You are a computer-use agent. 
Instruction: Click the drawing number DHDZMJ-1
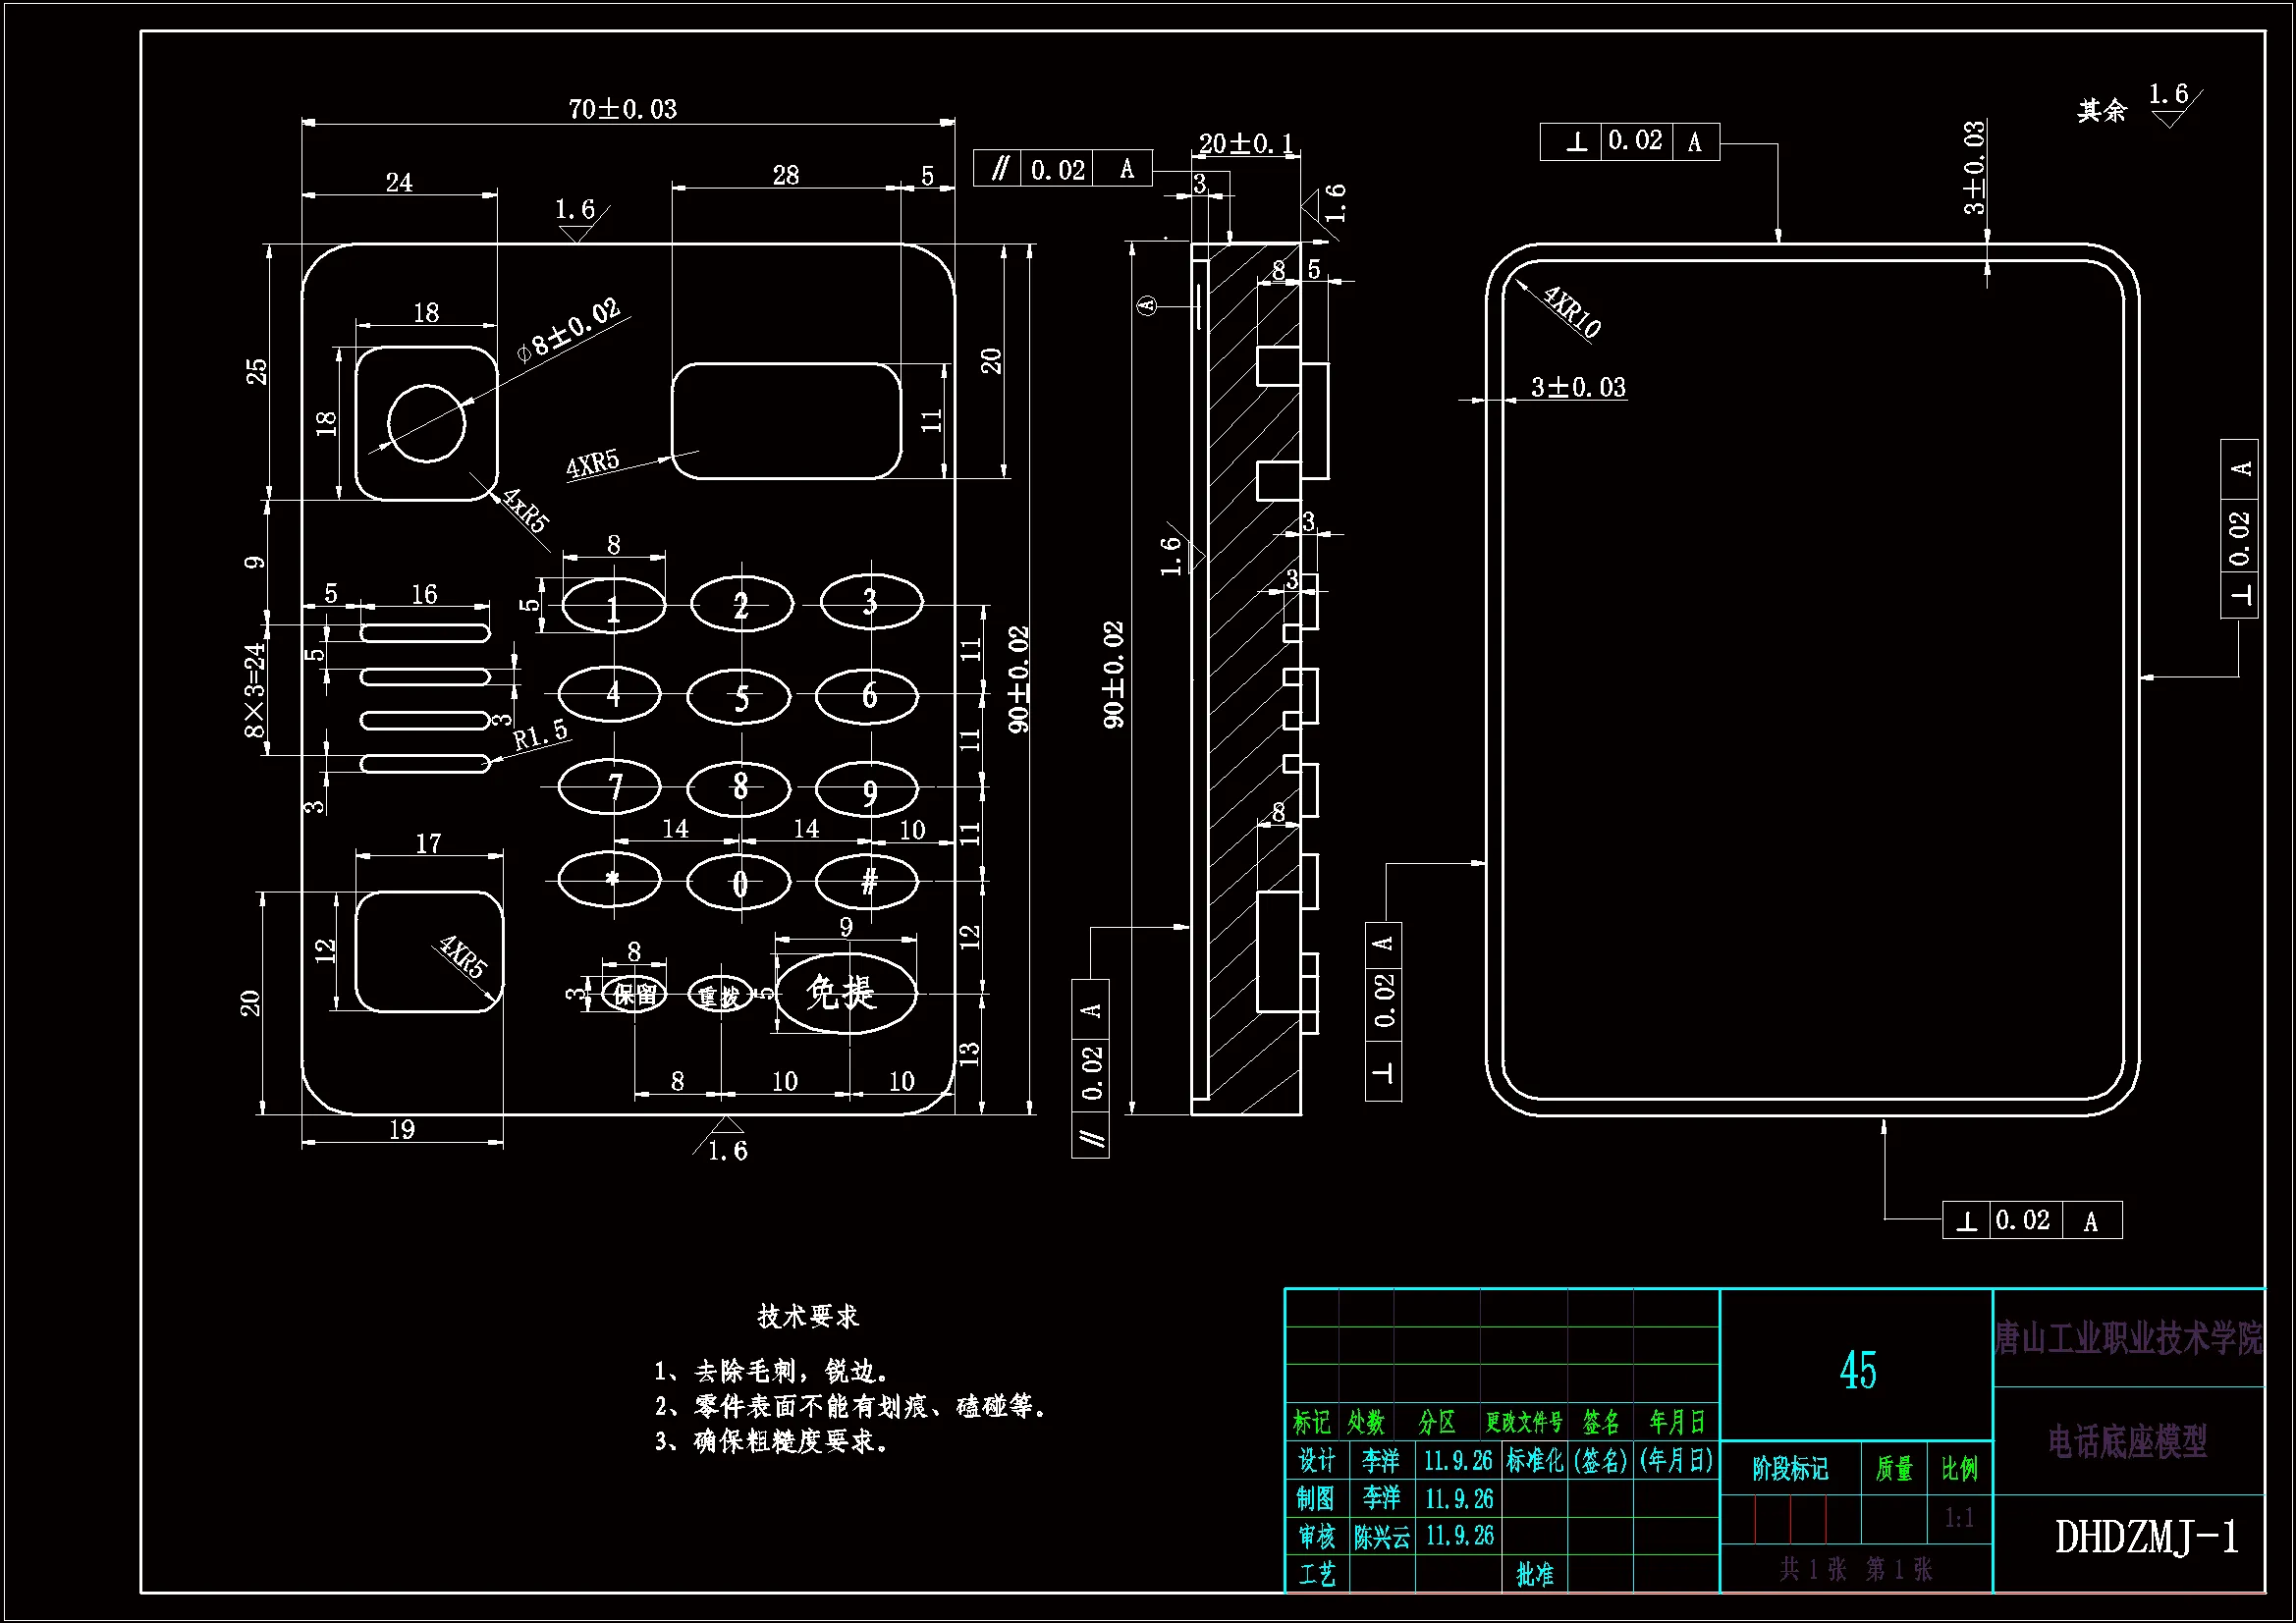click(2146, 1537)
